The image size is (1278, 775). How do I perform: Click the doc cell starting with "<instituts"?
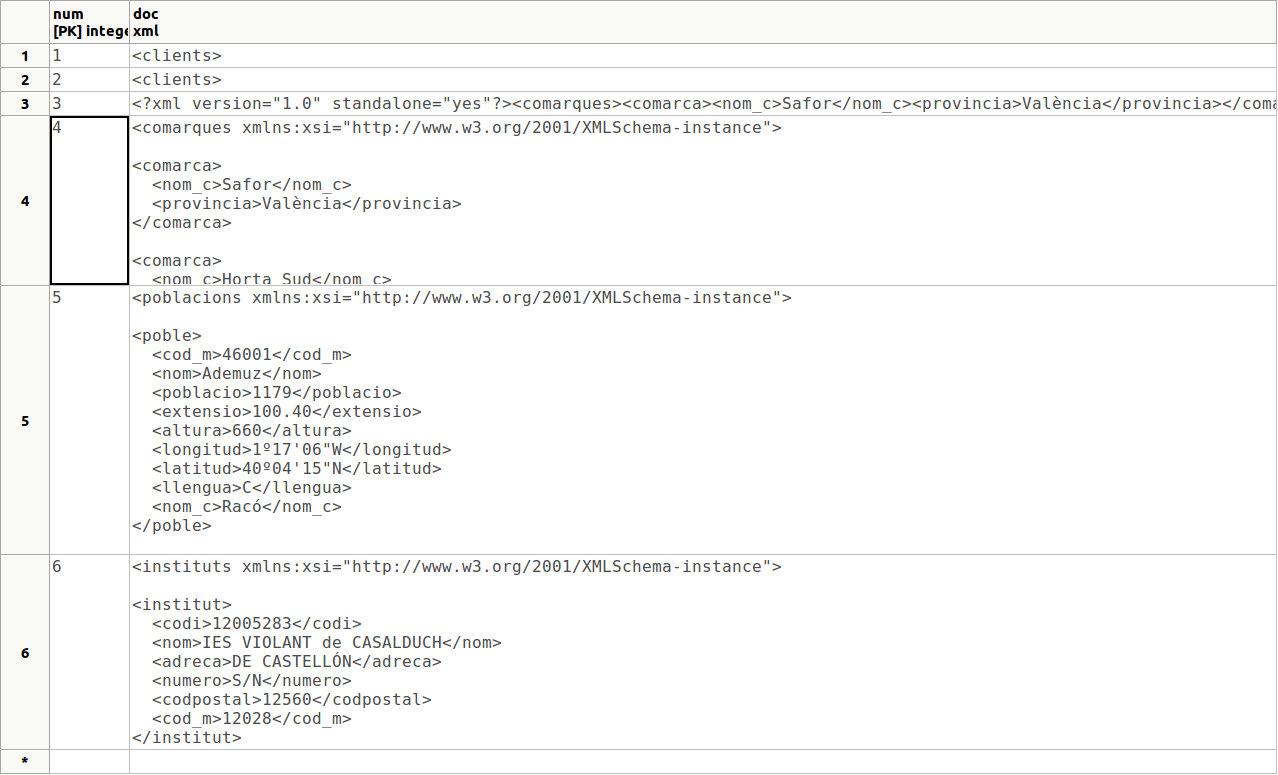coord(702,652)
